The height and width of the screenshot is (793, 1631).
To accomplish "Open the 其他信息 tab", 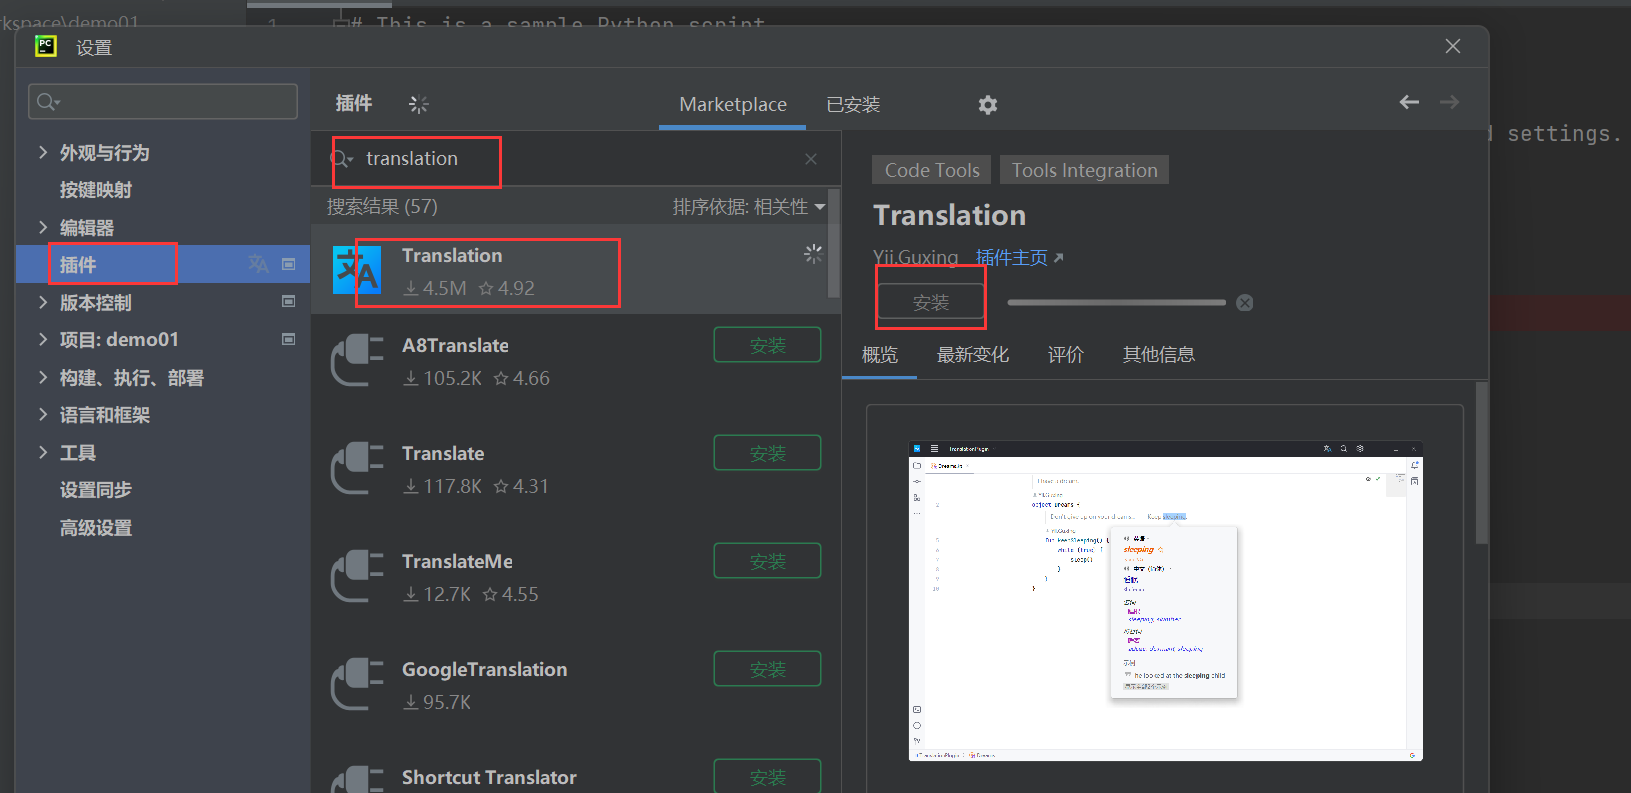I will coord(1158,355).
